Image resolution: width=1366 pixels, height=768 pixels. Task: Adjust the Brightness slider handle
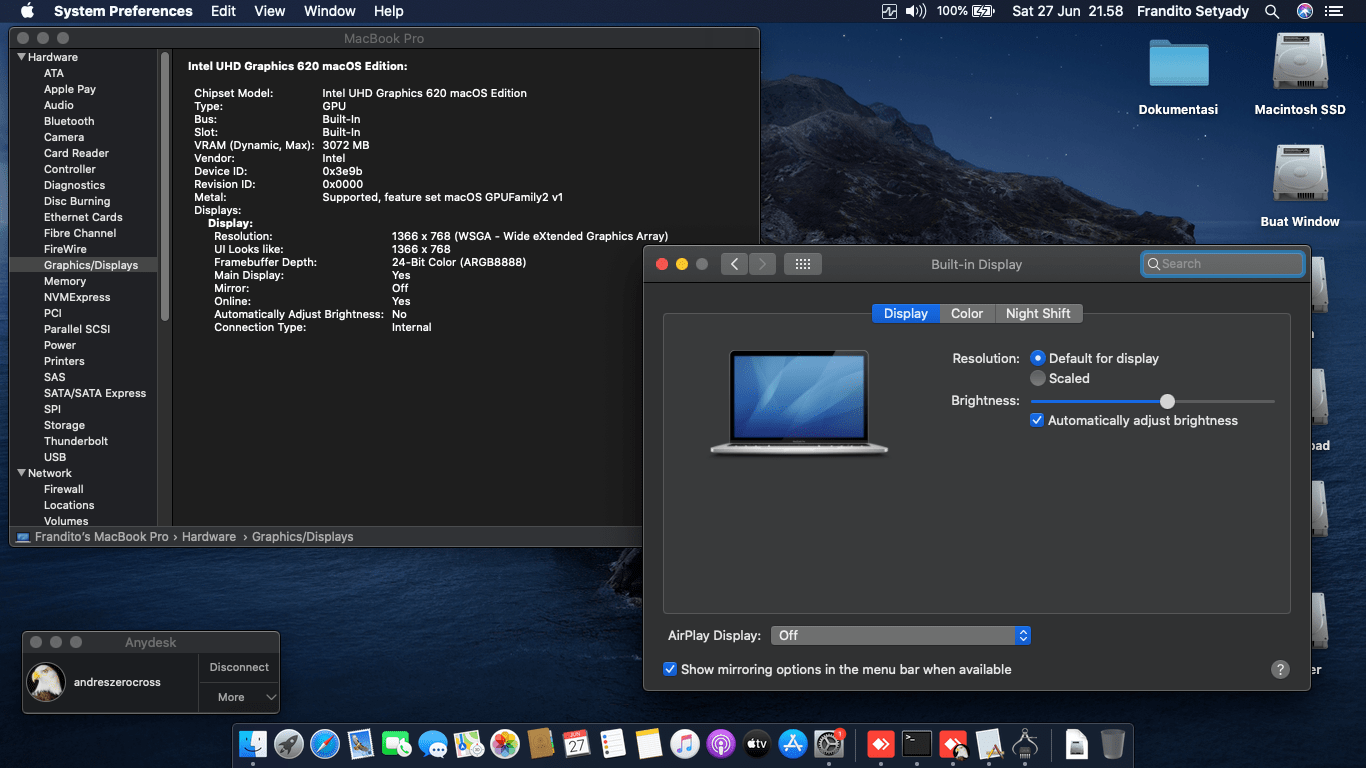pos(1167,401)
